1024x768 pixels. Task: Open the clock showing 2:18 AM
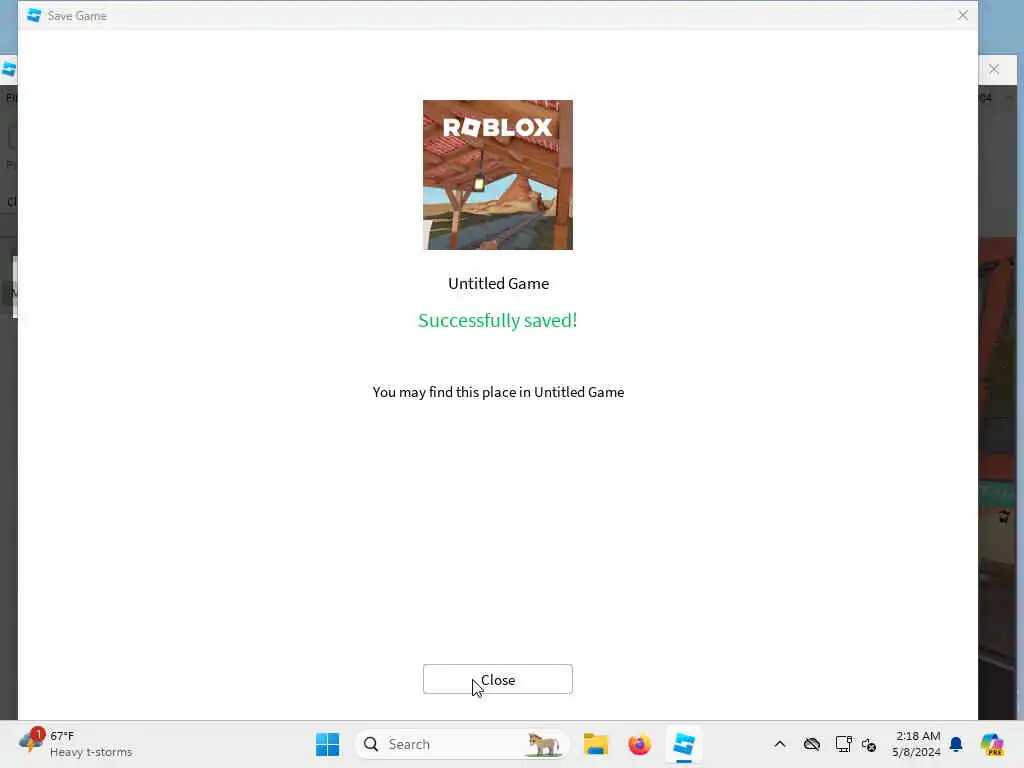click(x=917, y=744)
